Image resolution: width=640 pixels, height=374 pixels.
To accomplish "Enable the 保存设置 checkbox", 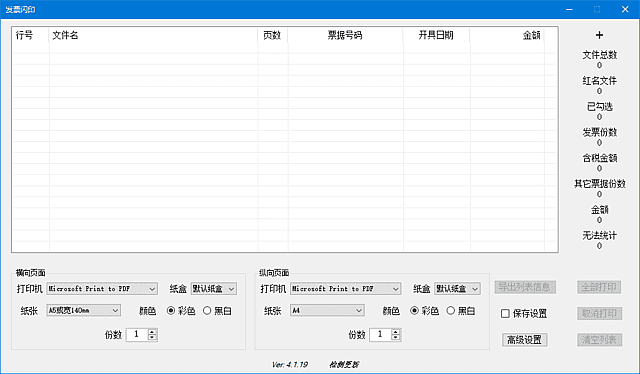I will click(x=505, y=313).
